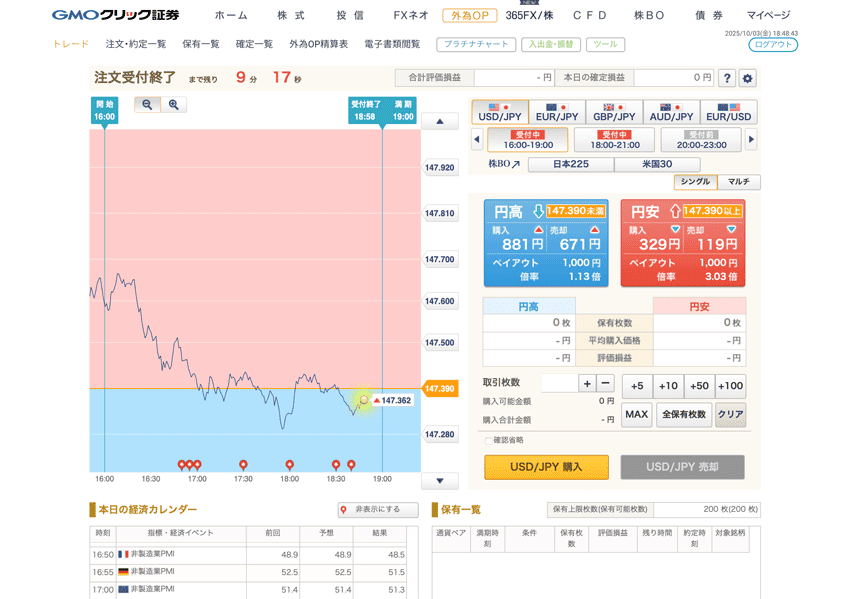Screen dimensions: 850x599
Task: Select シングル view mode
Action: tap(695, 182)
